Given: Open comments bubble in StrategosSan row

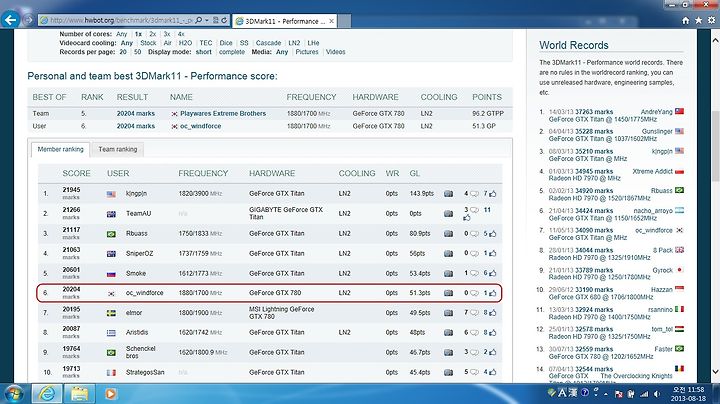Looking at the screenshot, I should [x=474, y=372].
